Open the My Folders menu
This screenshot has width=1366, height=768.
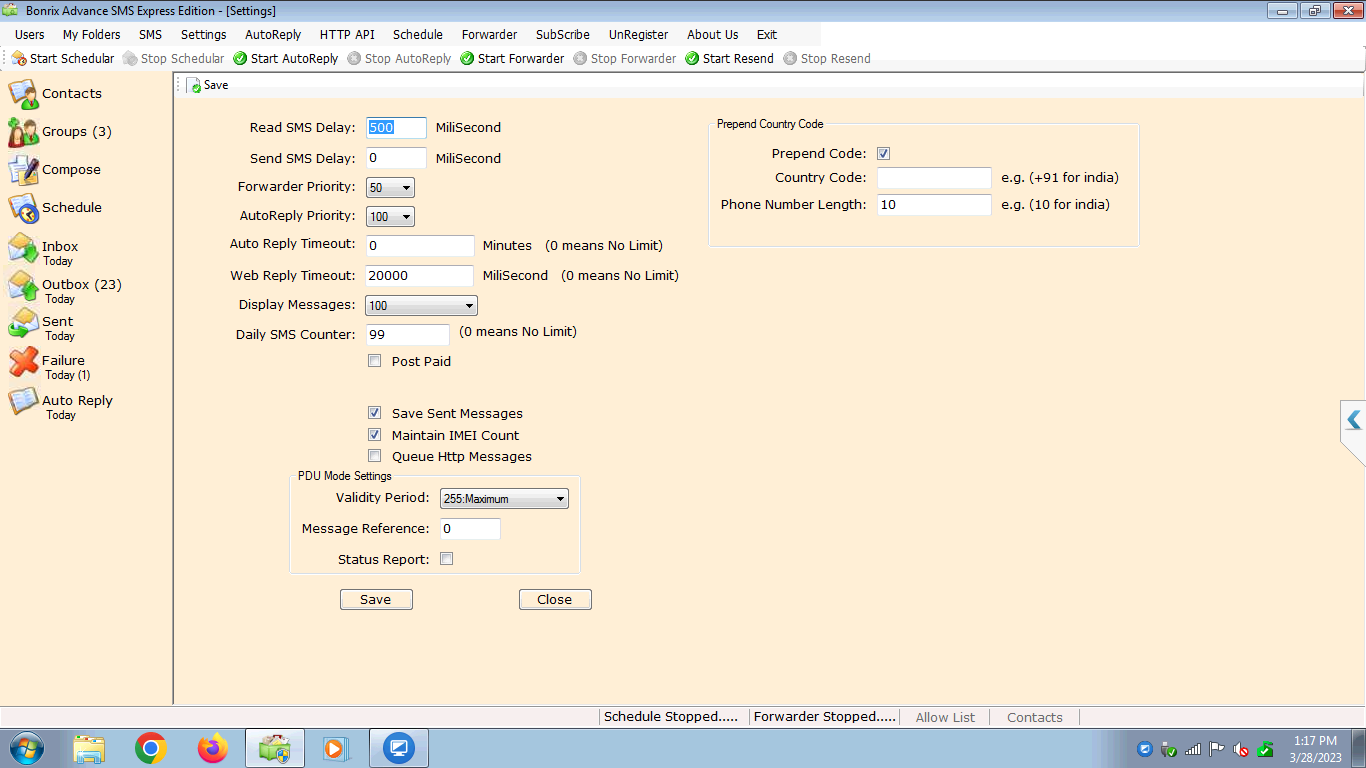tap(92, 35)
